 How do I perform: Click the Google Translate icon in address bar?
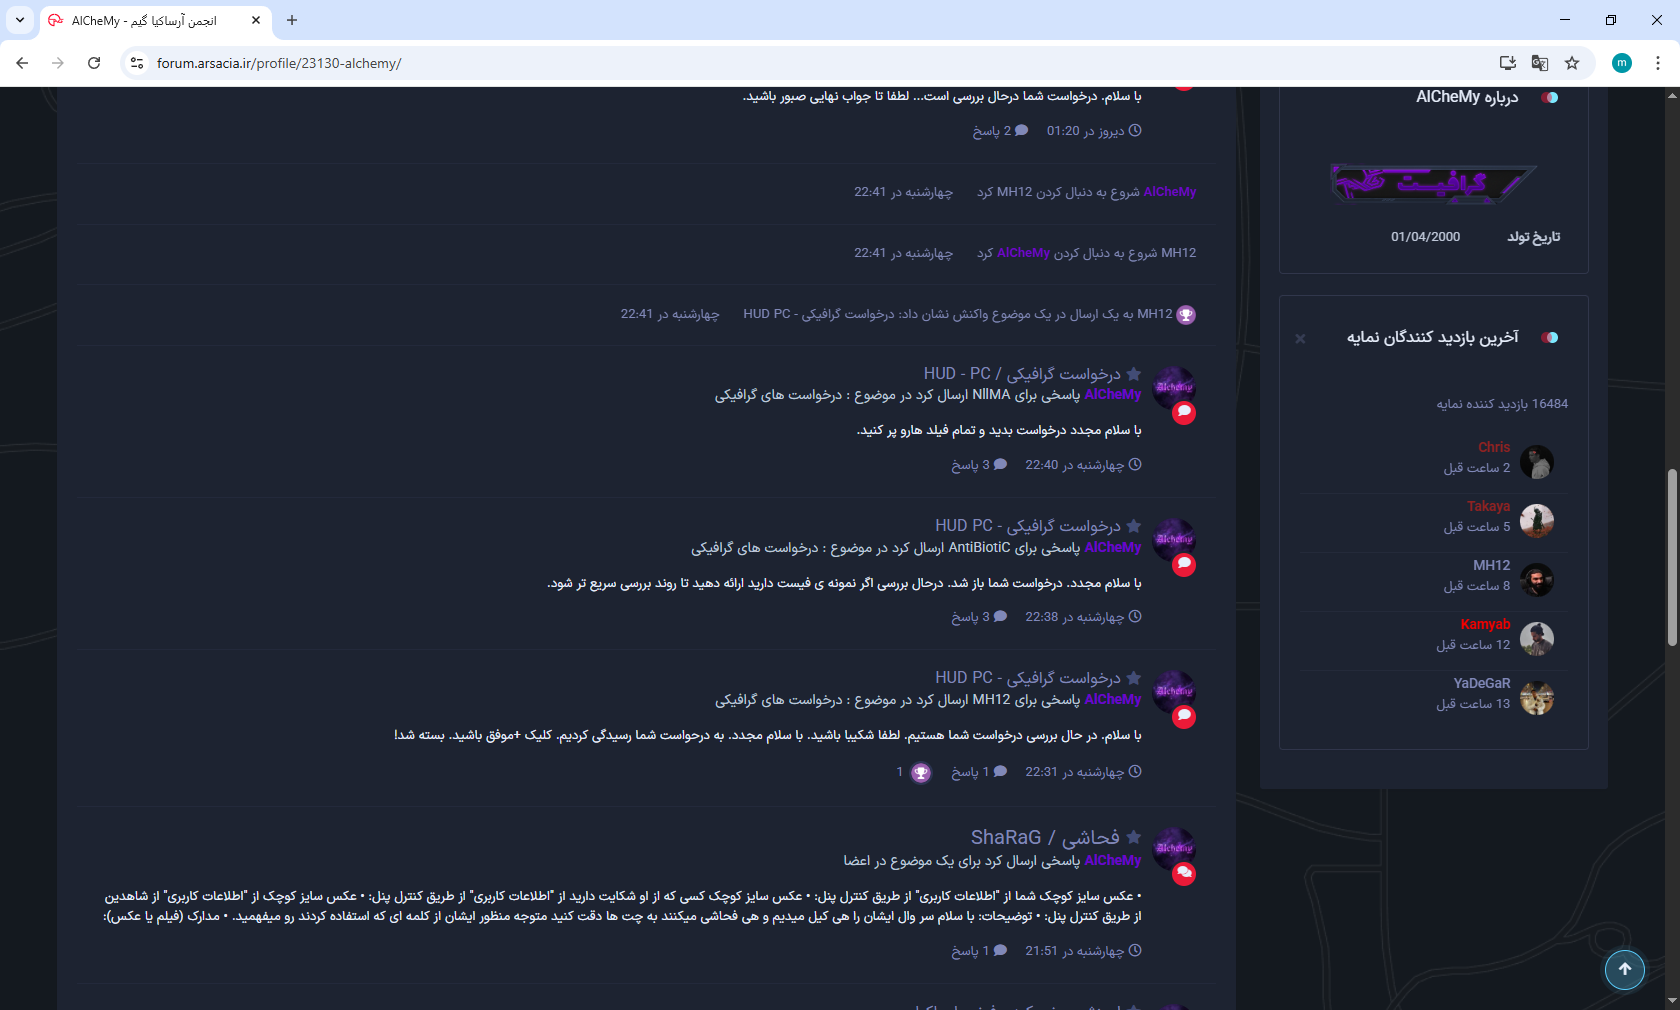click(x=1539, y=63)
